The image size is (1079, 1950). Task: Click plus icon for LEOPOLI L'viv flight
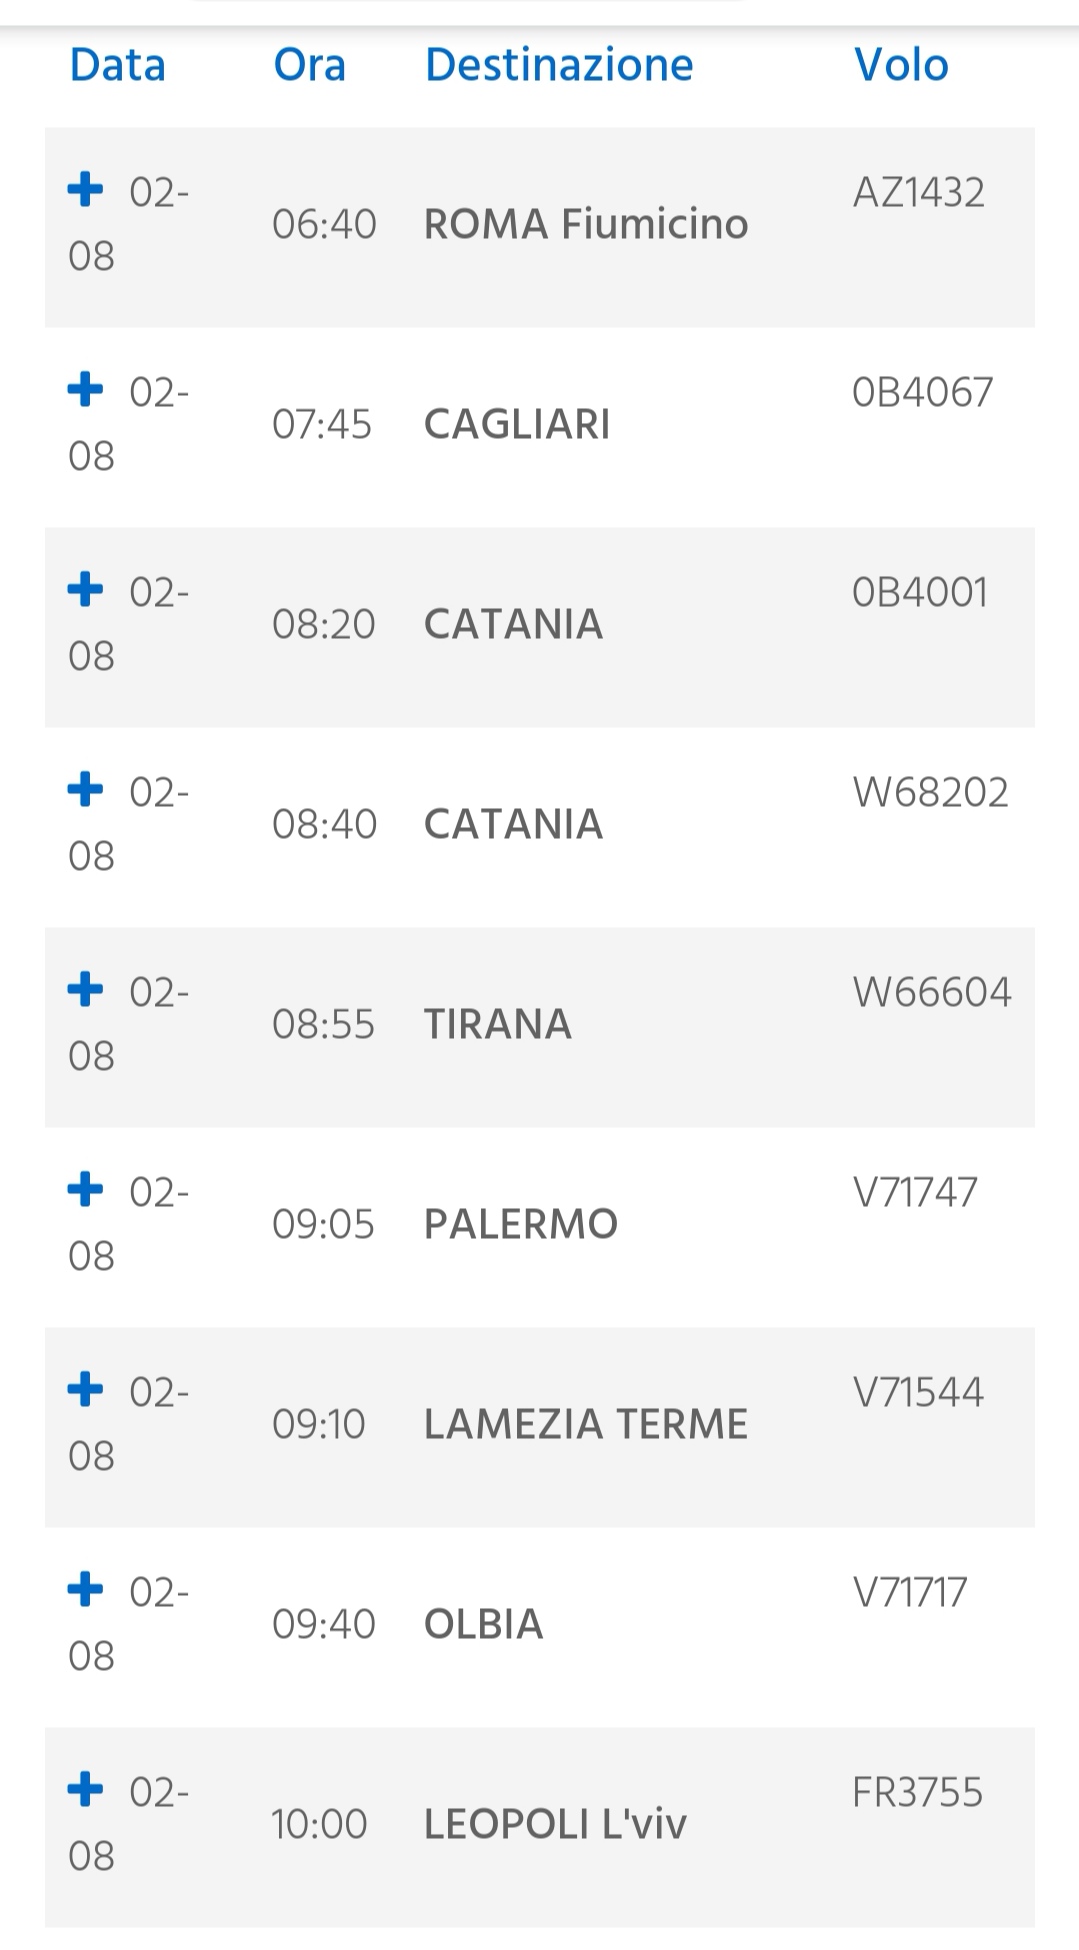[85, 1789]
